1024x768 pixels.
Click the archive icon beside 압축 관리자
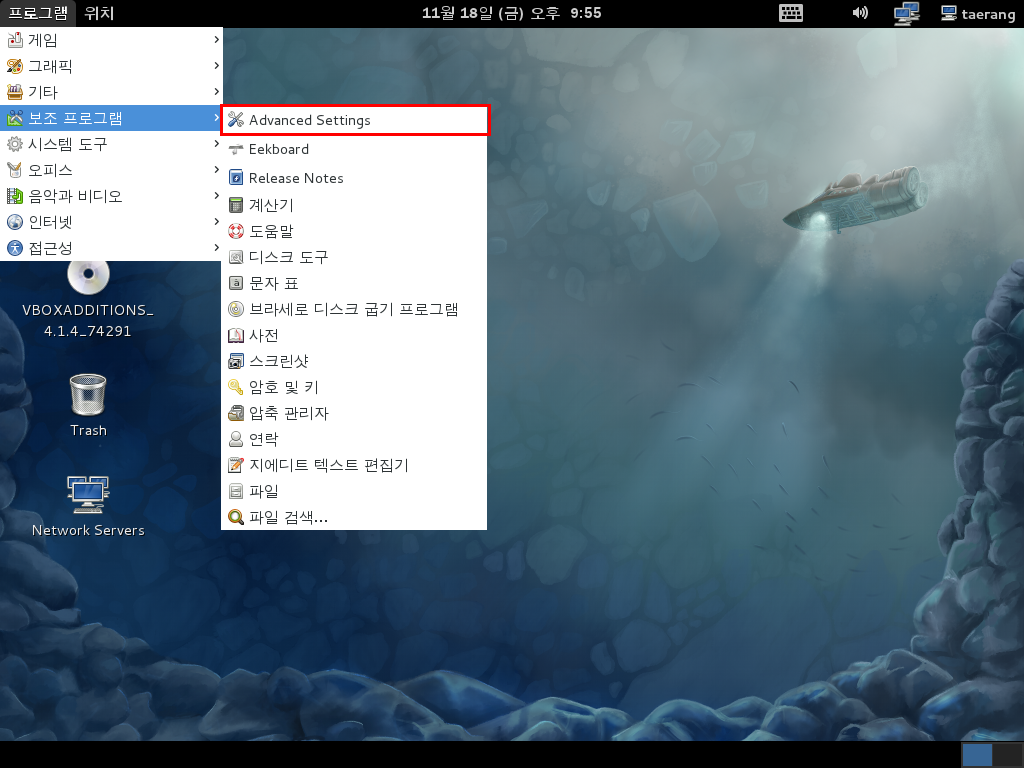[236, 413]
